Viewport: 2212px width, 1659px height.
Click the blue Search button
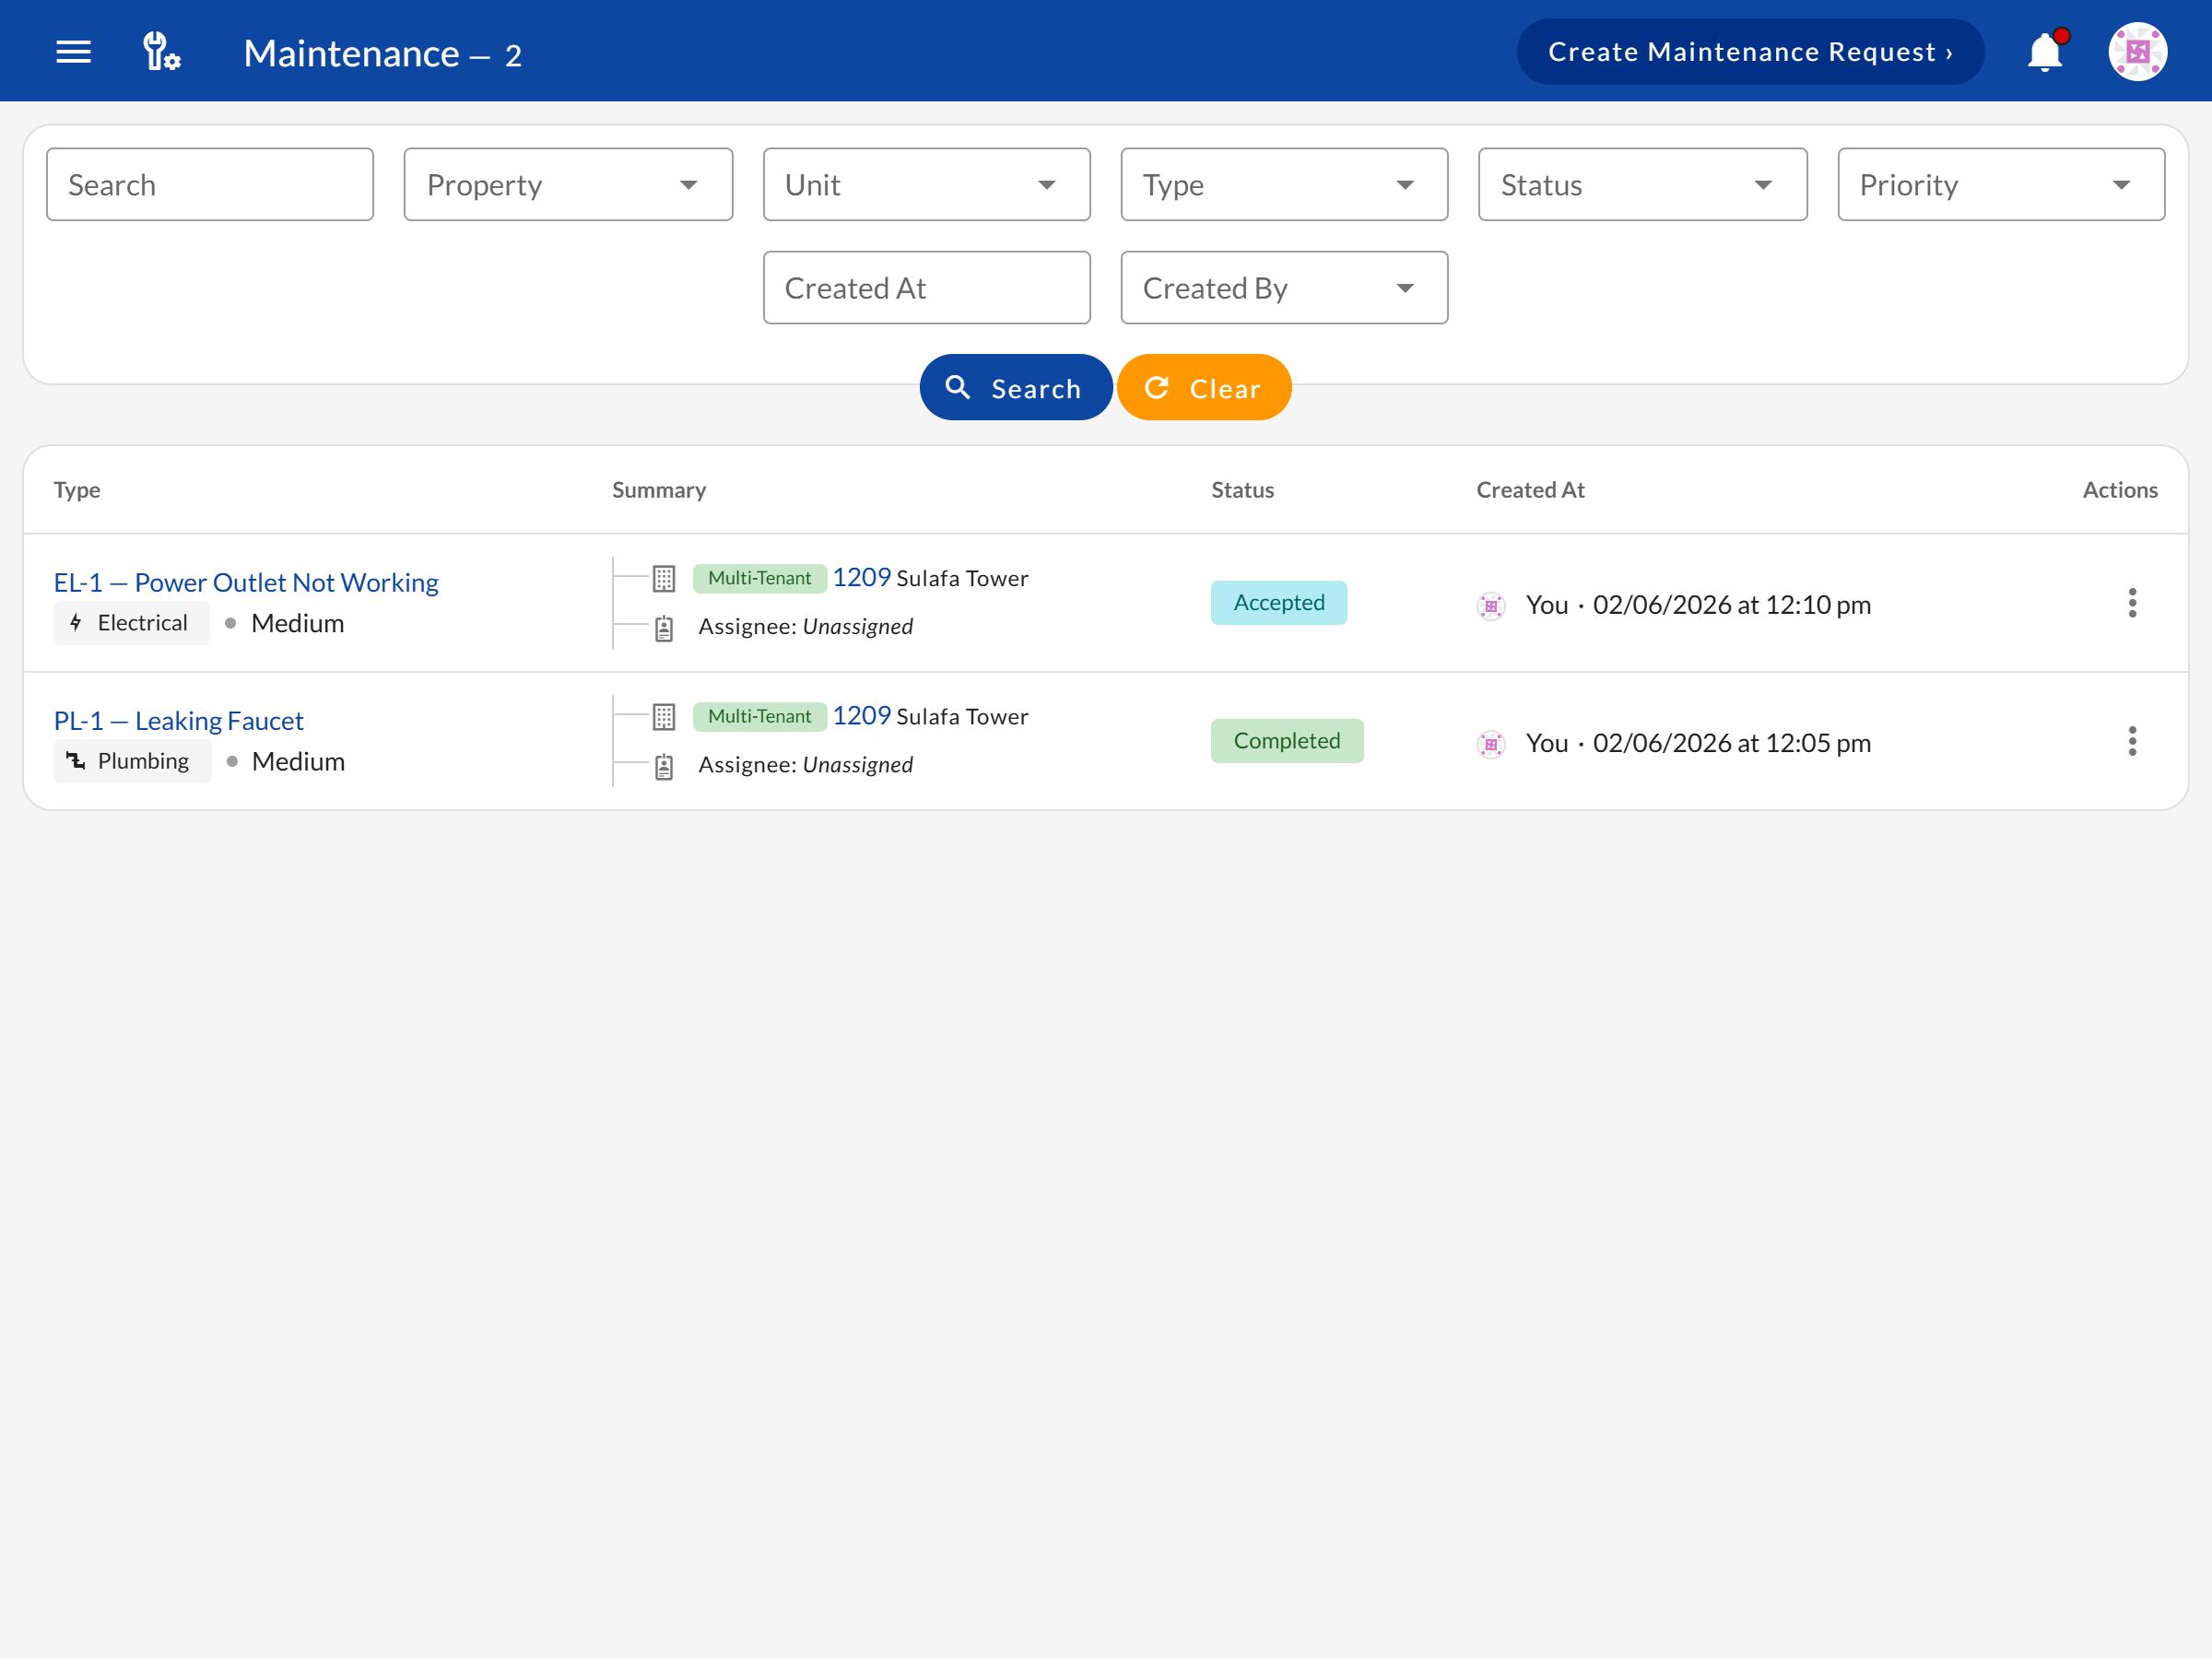coord(1015,387)
